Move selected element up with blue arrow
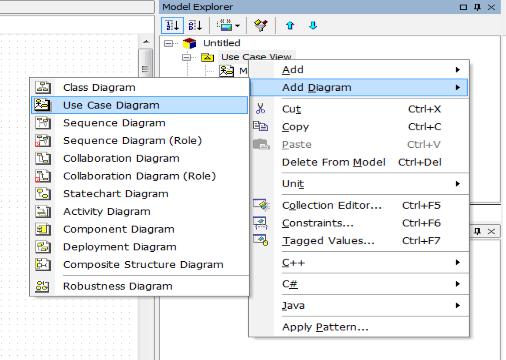This screenshot has width=506, height=360. click(x=290, y=25)
